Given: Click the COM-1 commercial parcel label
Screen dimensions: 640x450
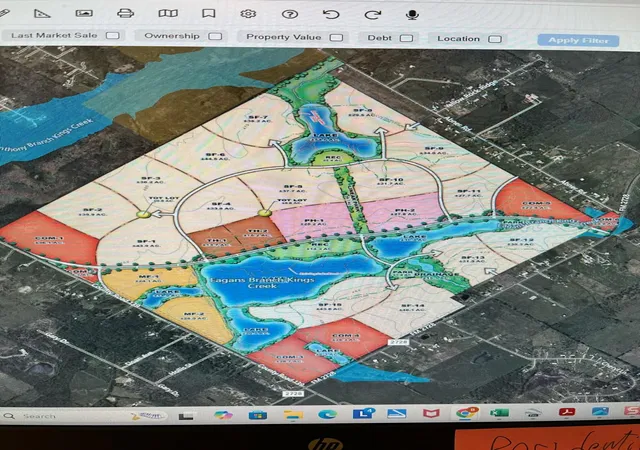Looking at the screenshot, I should tap(49, 240).
